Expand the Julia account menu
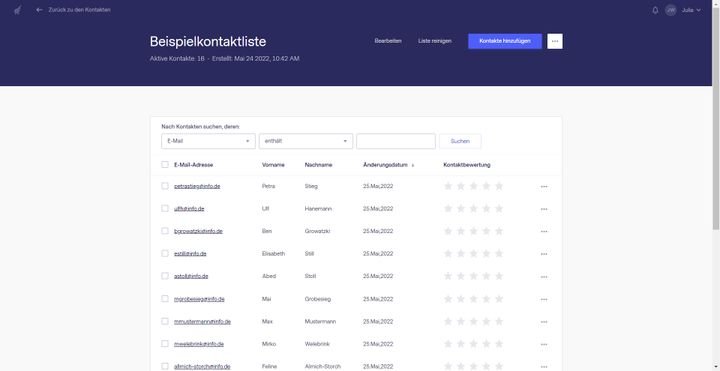This screenshot has width=720, height=371. click(x=691, y=10)
